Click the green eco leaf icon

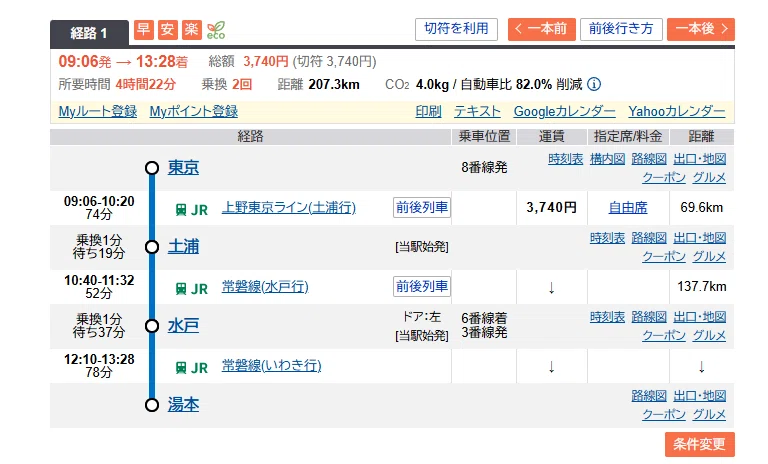point(216,30)
